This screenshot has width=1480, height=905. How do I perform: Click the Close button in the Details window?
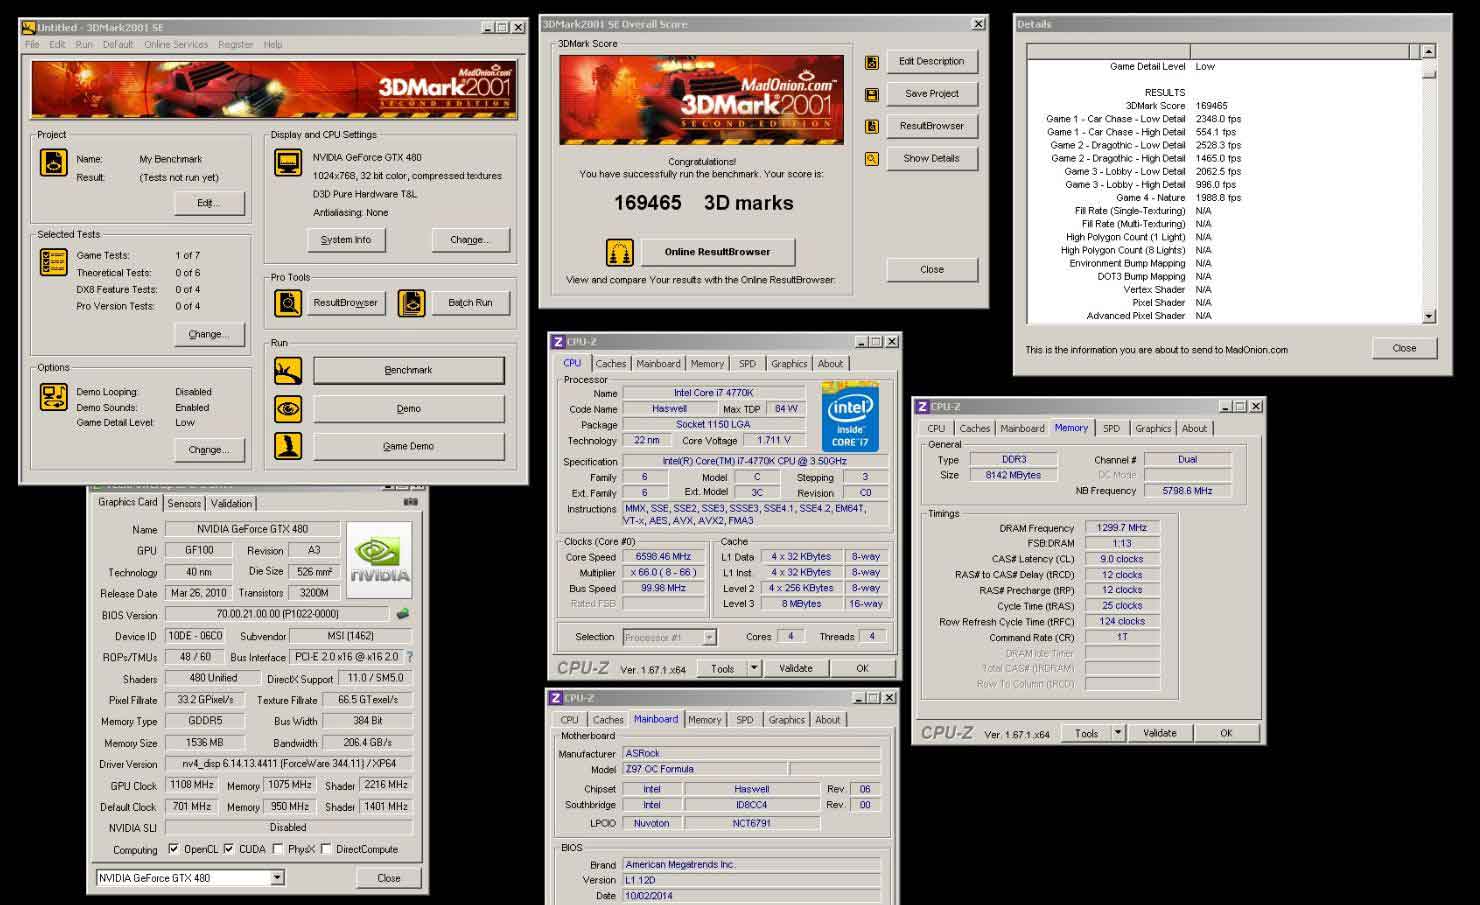click(1404, 348)
